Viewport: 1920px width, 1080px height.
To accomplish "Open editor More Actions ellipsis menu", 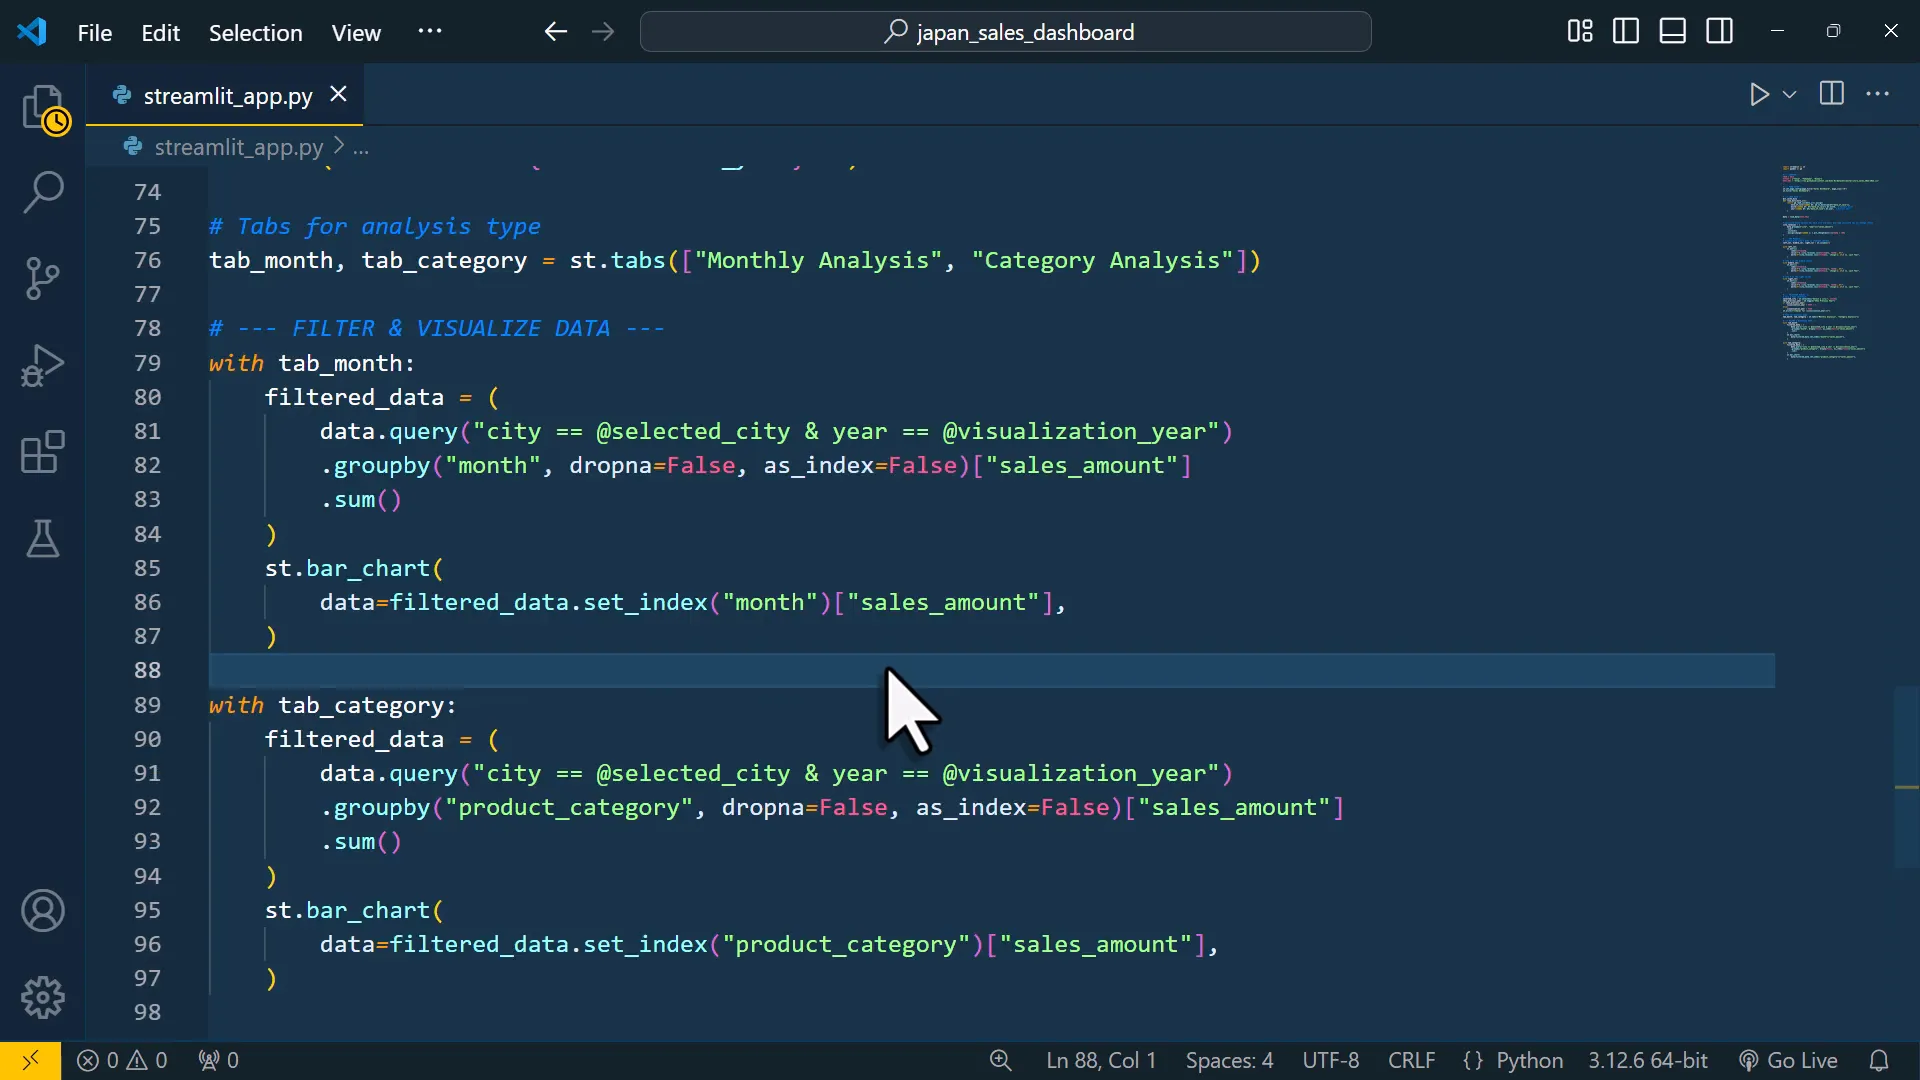I will tap(1878, 95).
